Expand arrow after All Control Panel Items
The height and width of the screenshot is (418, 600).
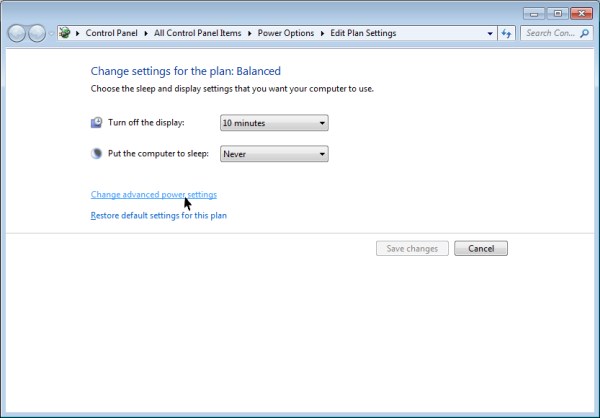coord(249,33)
